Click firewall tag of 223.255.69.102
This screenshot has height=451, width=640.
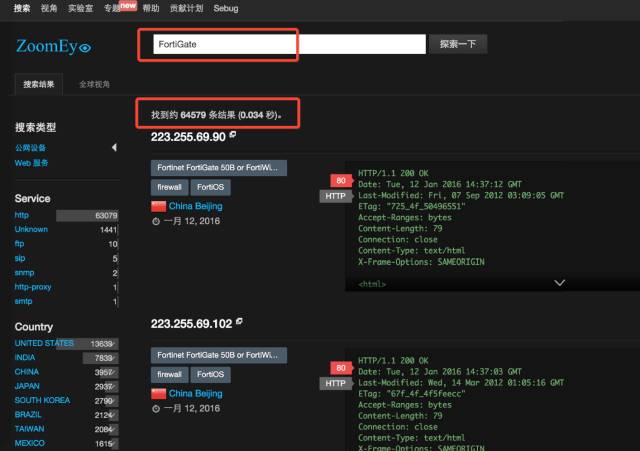click(x=169, y=375)
